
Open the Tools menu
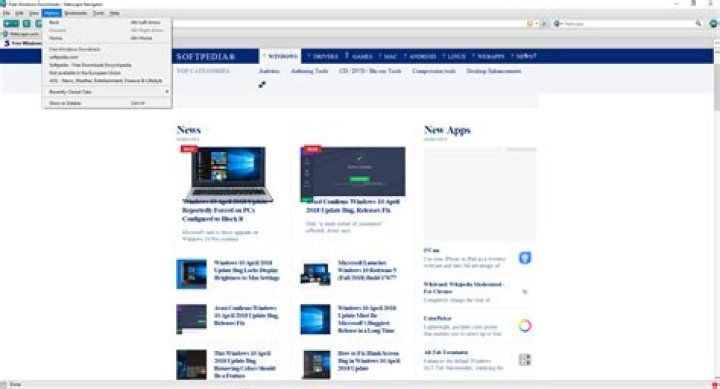pyautogui.click(x=98, y=13)
